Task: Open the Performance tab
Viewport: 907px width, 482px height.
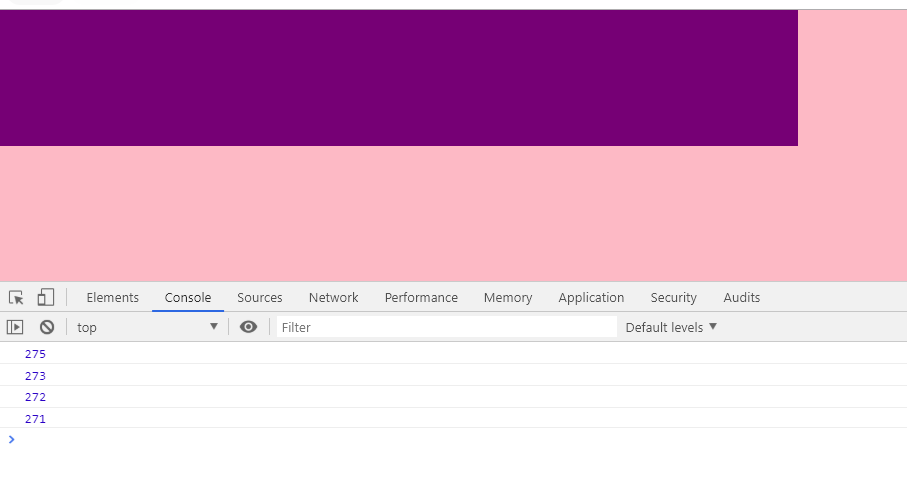Action: pos(421,297)
